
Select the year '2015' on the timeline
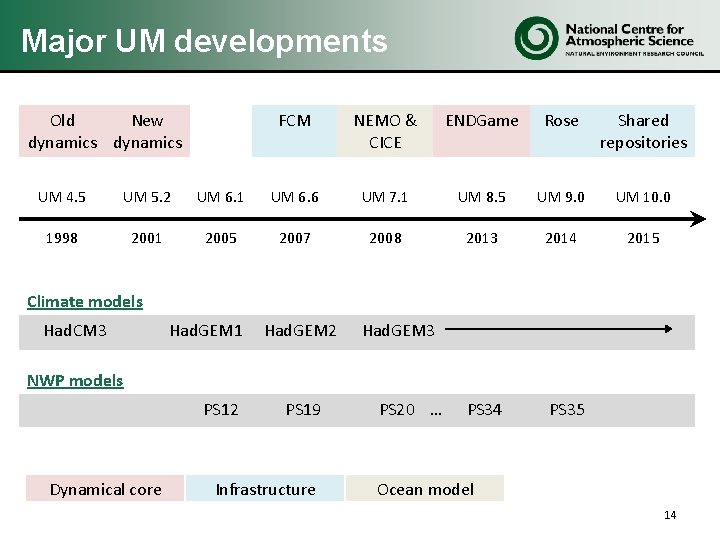[643, 238]
